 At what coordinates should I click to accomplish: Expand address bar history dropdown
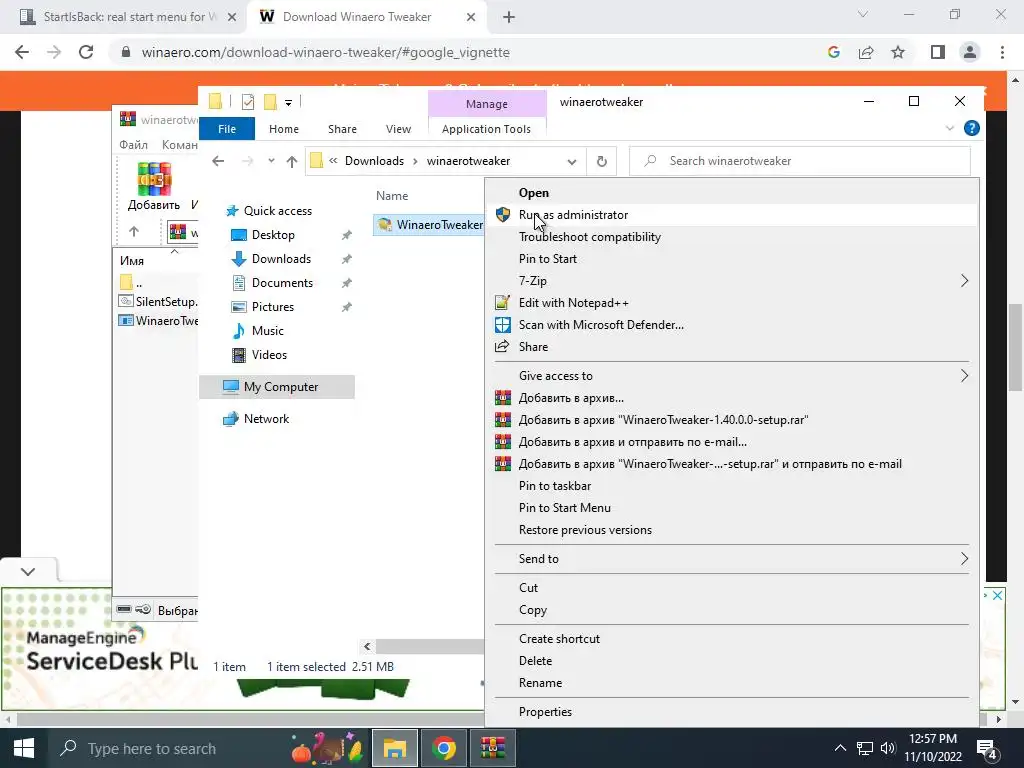click(572, 161)
